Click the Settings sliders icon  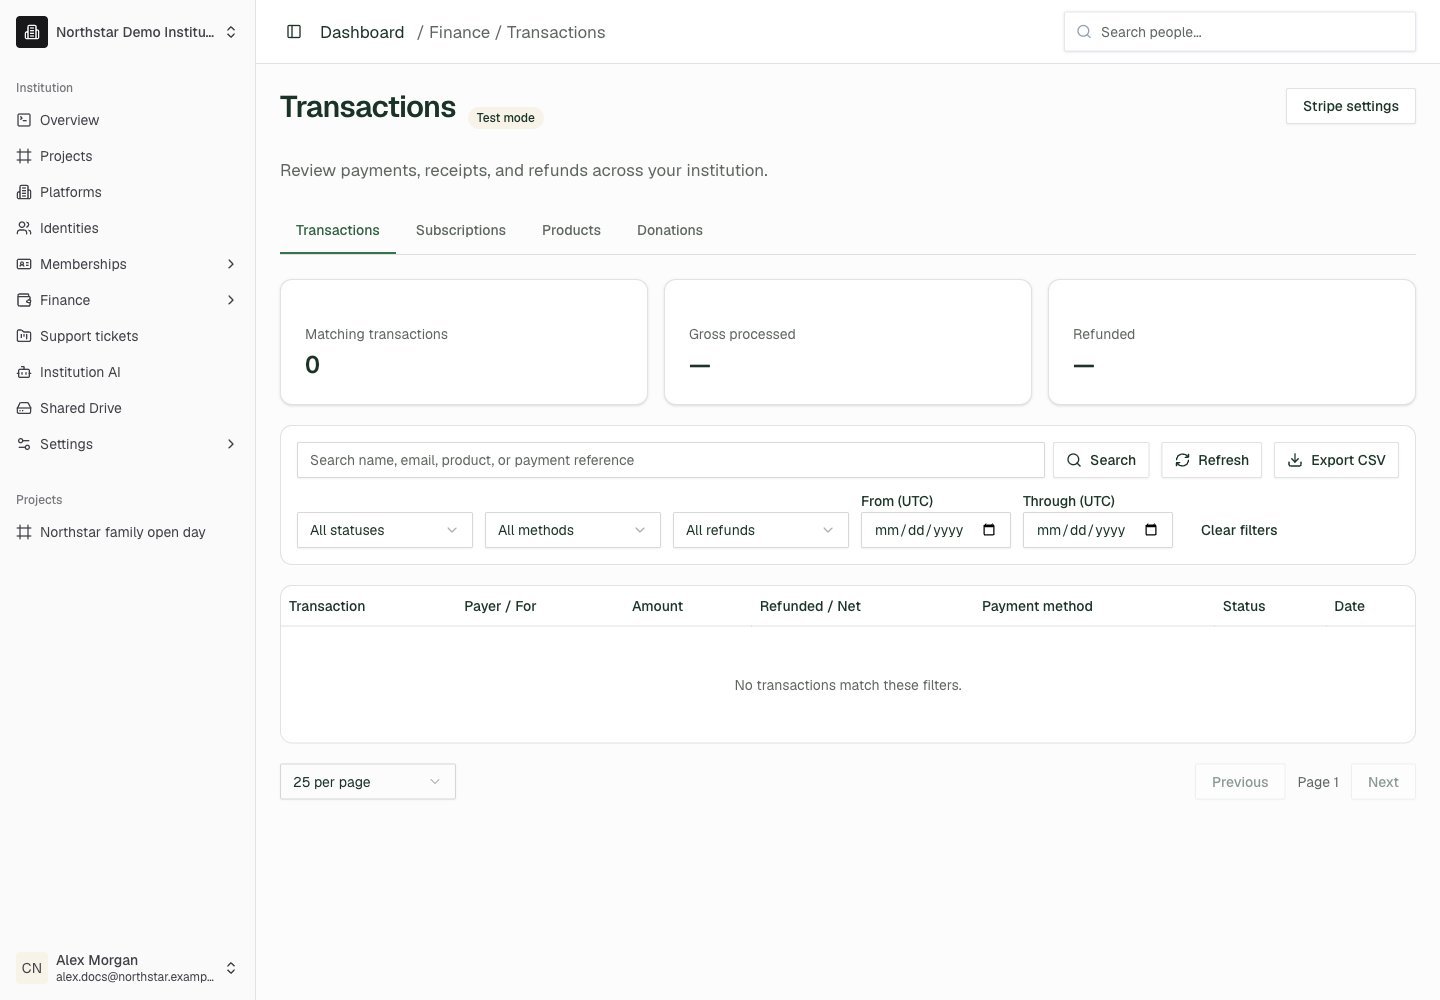[24, 444]
